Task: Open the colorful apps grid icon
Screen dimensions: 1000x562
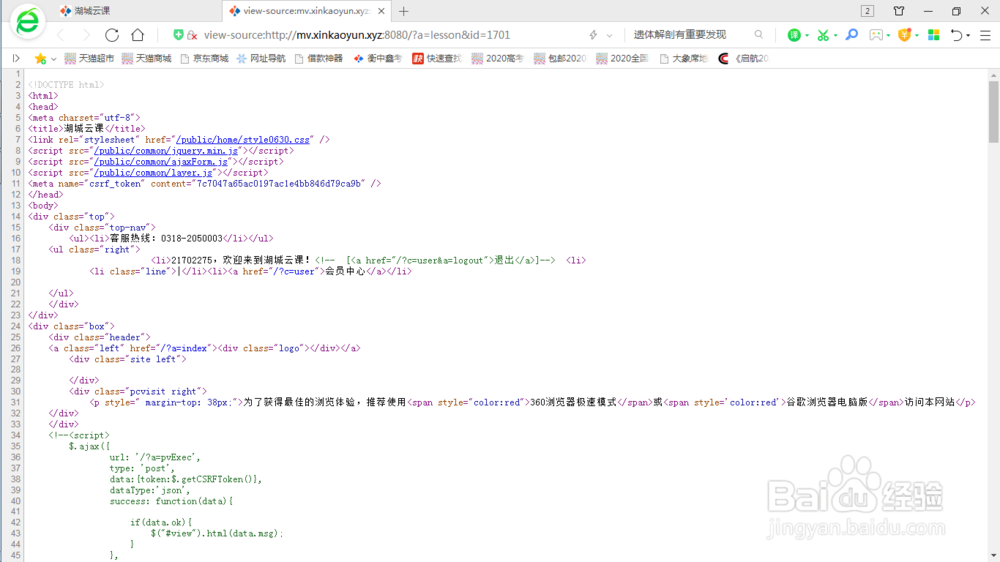Action: pos(934,35)
